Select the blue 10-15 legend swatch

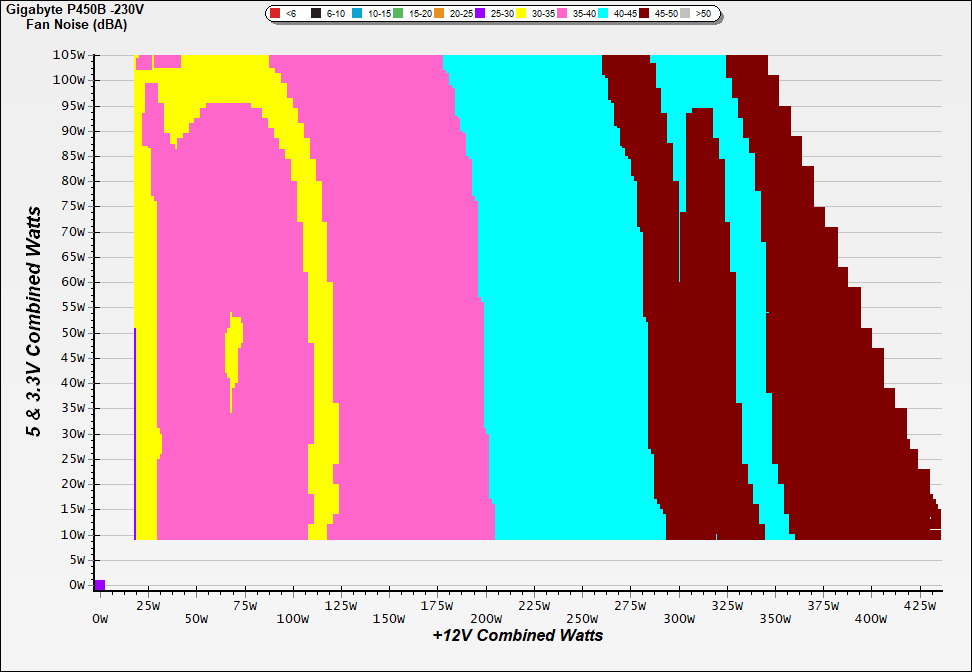pyautogui.click(x=357, y=14)
